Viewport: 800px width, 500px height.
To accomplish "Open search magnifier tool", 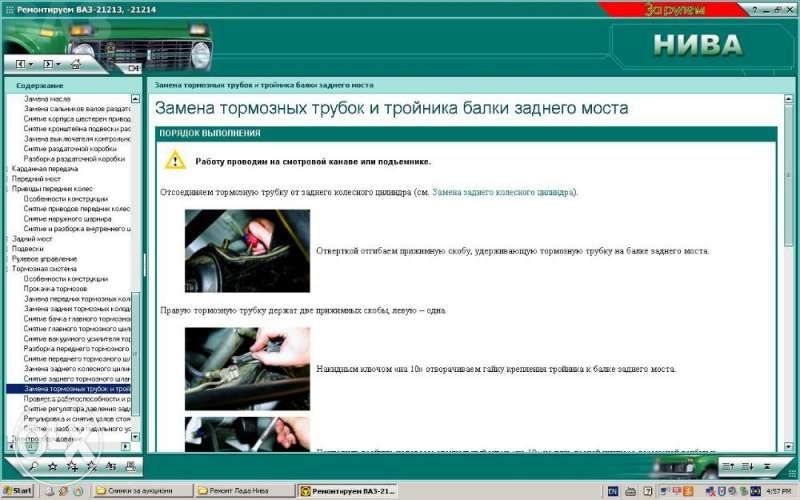I will (x=33, y=466).
